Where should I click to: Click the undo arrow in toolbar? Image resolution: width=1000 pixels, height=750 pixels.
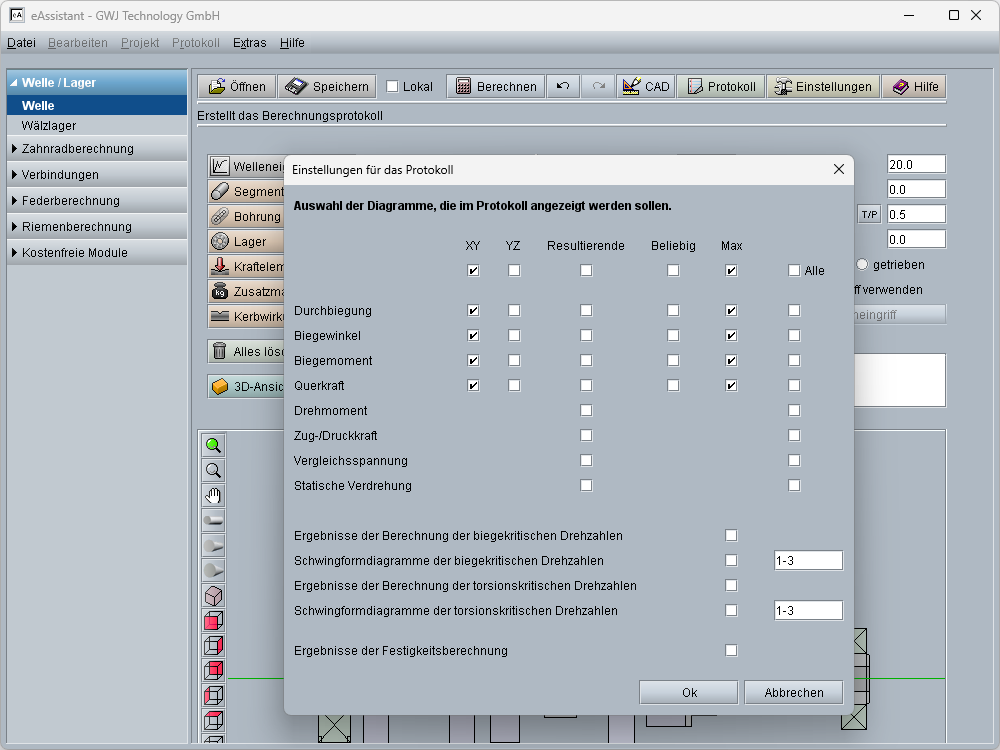pyautogui.click(x=563, y=87)
